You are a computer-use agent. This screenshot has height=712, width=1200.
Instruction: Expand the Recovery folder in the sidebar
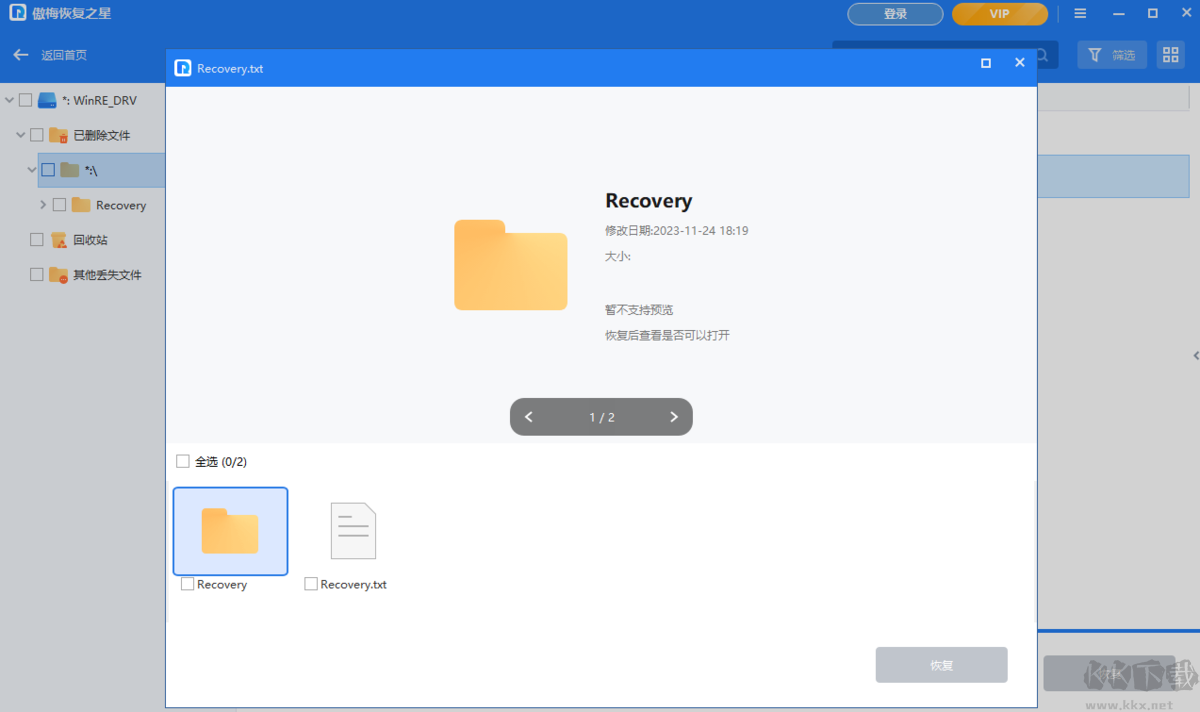click(x=43, y=204)
